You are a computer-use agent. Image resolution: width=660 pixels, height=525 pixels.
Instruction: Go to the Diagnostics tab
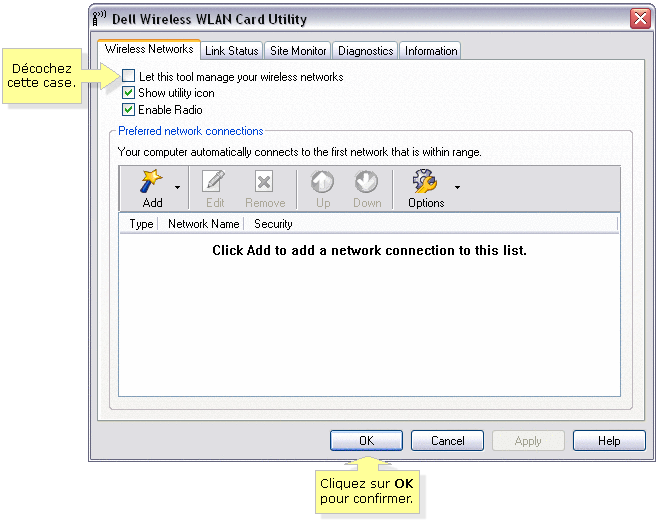pos(365,51)
